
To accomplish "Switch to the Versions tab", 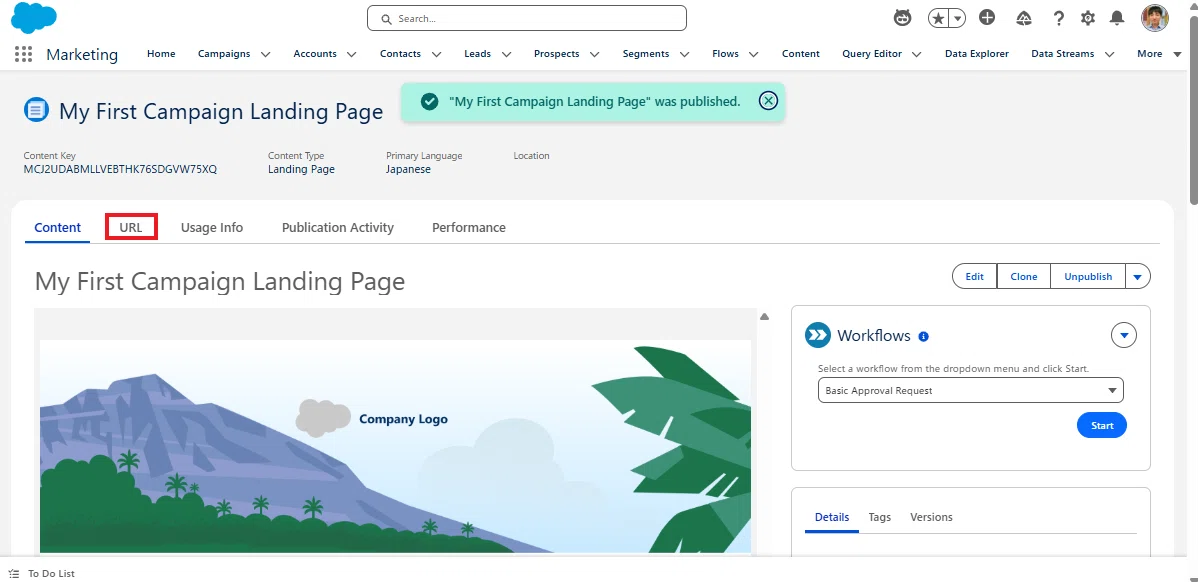I will 931,517.
